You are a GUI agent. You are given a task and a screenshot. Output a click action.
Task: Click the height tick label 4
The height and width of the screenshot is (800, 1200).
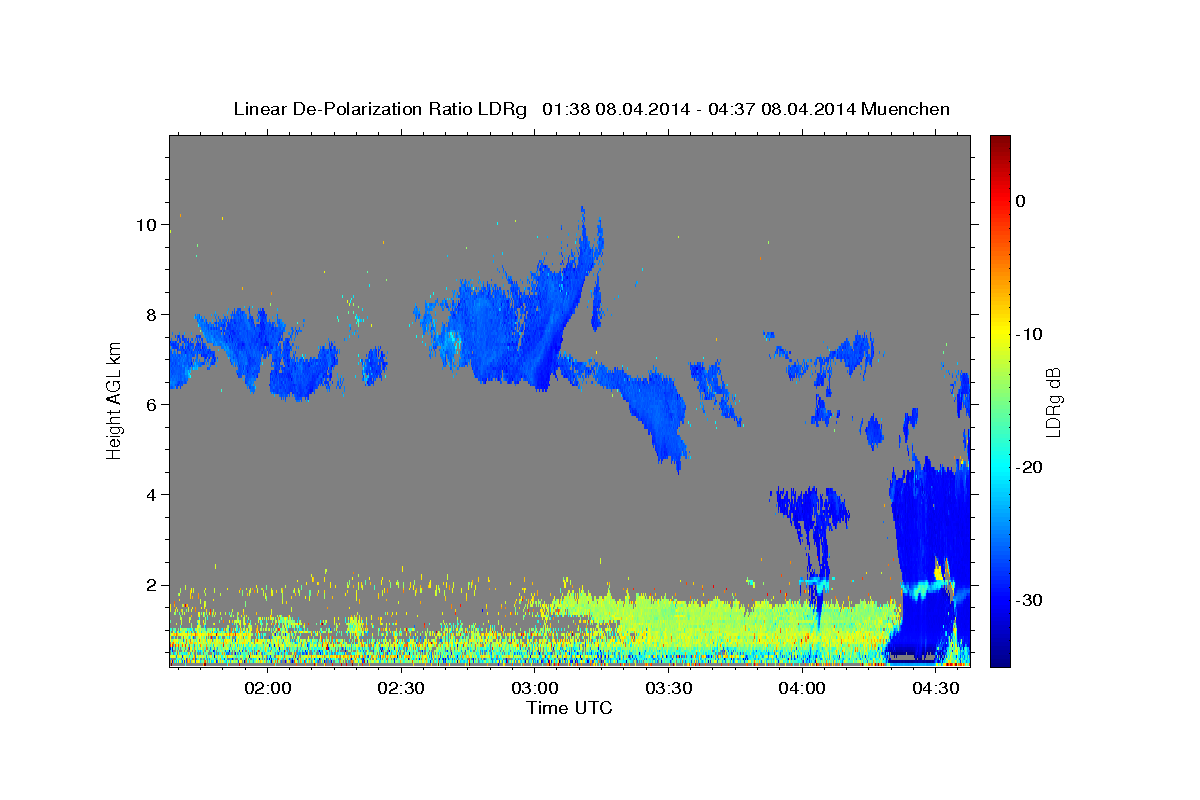(151, 494)
